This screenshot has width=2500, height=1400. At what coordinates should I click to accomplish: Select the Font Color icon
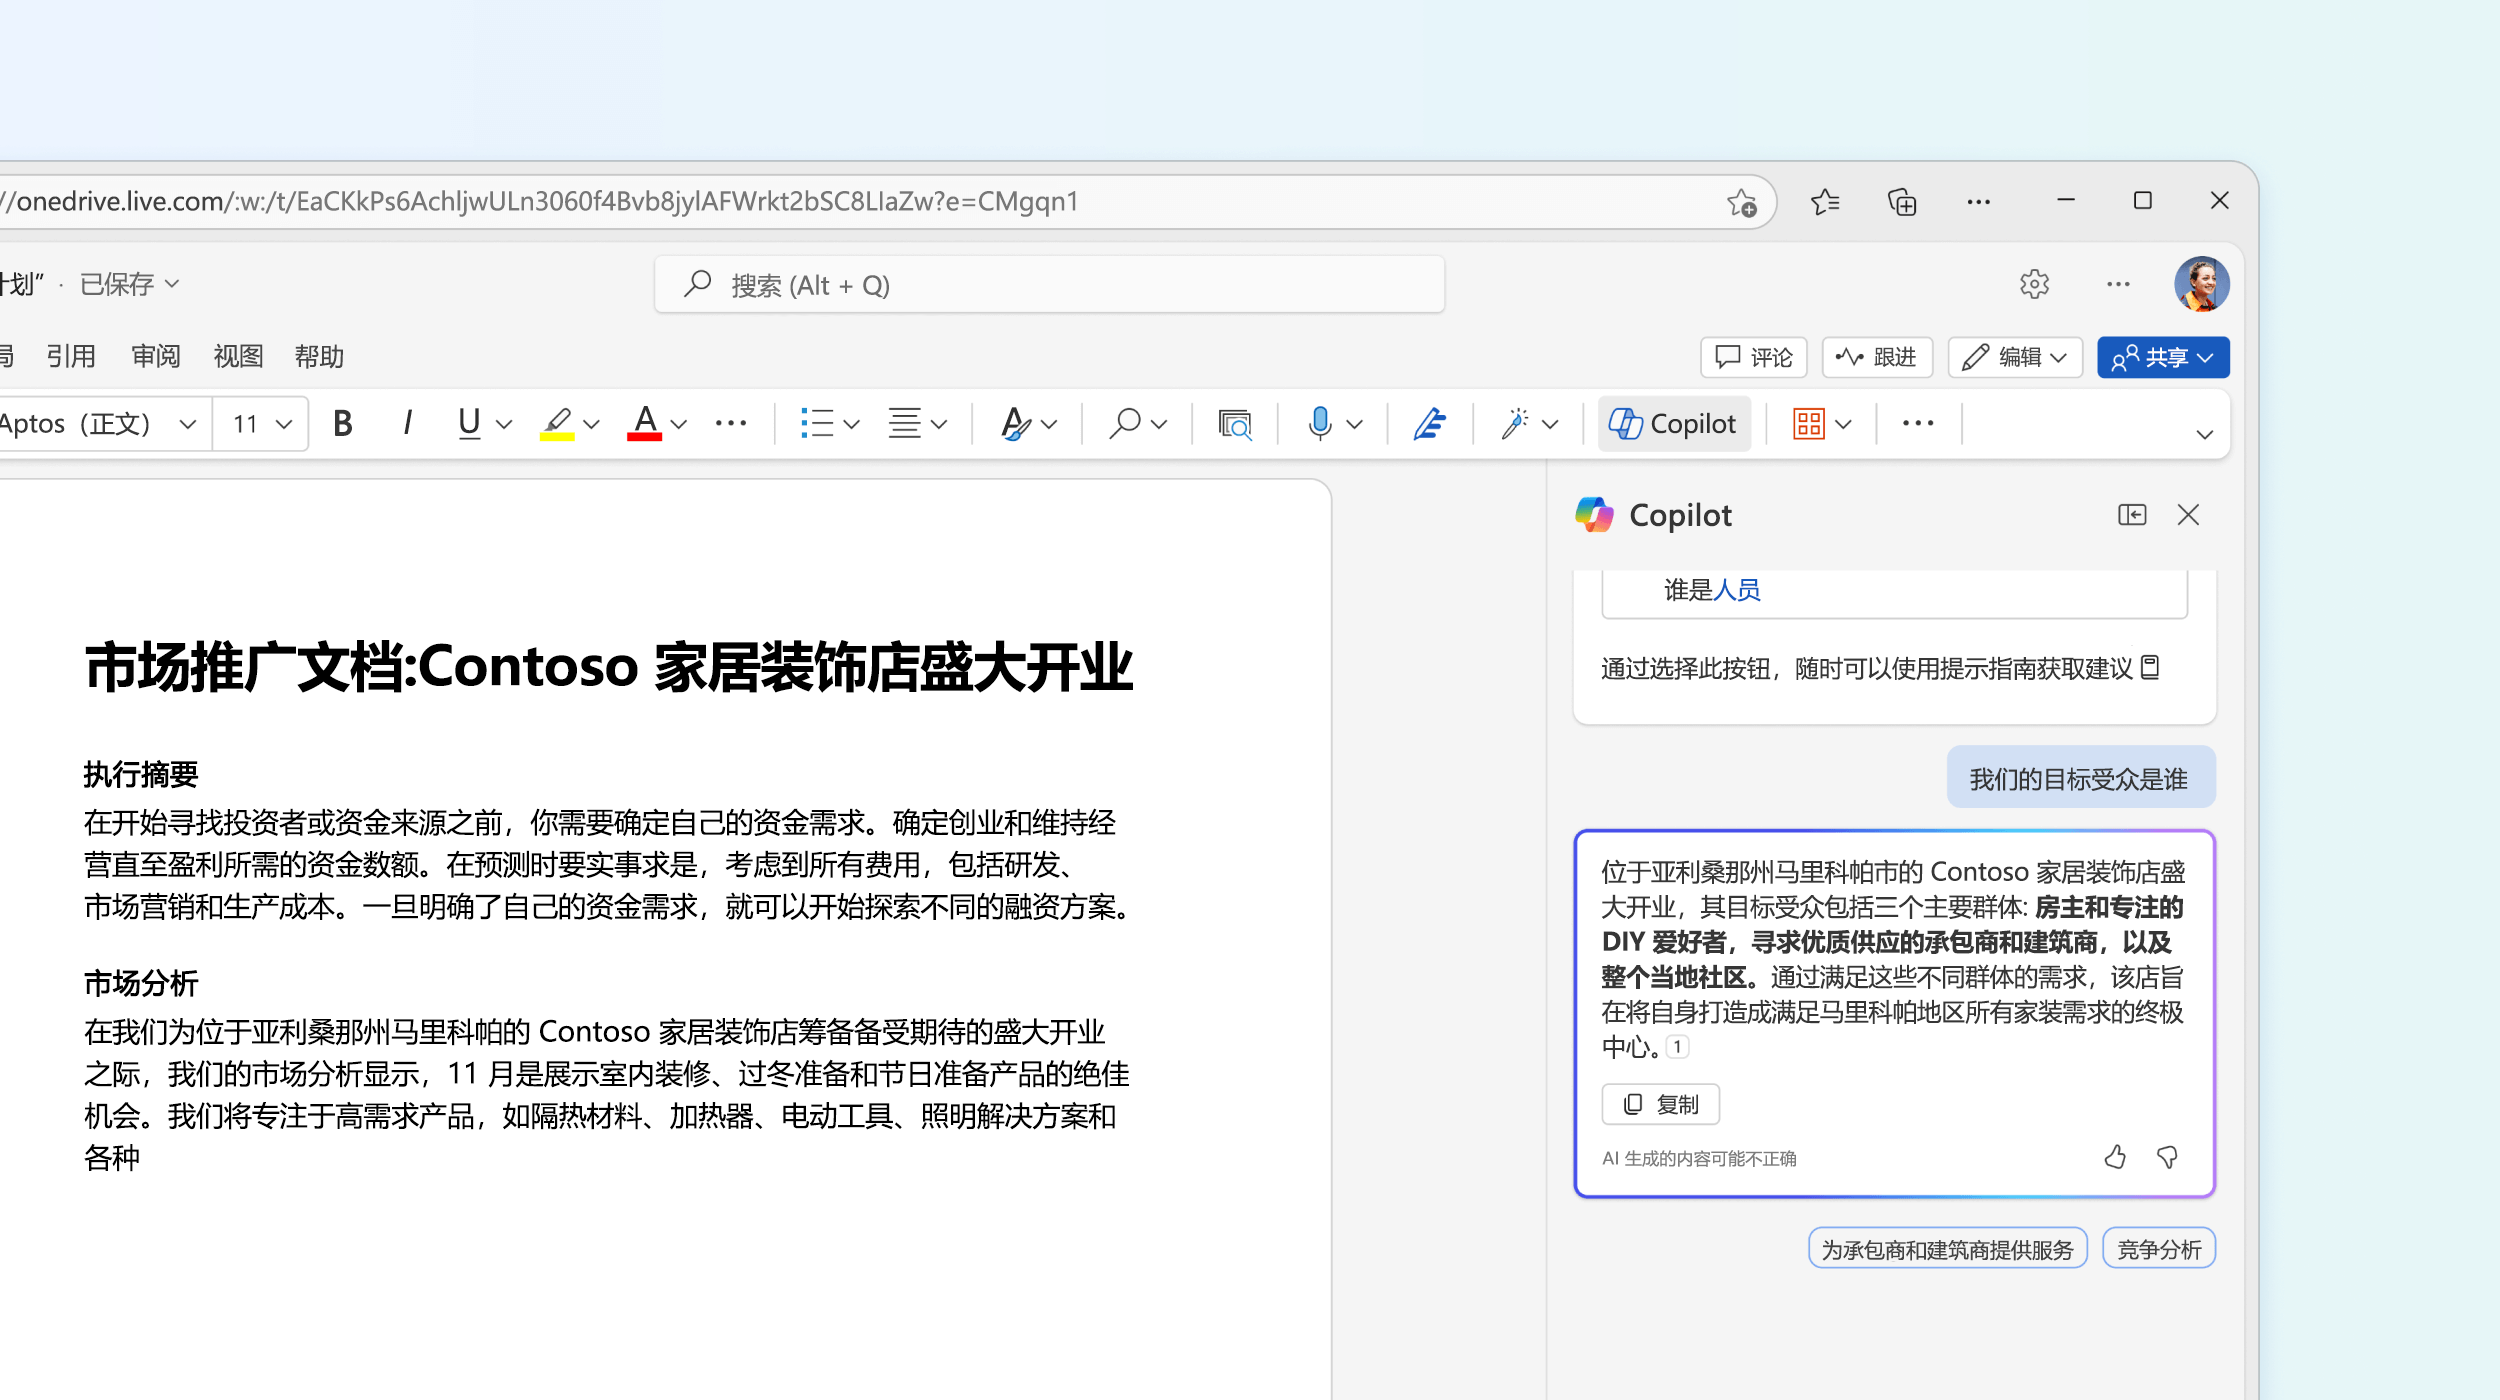(x=642, y=424)
